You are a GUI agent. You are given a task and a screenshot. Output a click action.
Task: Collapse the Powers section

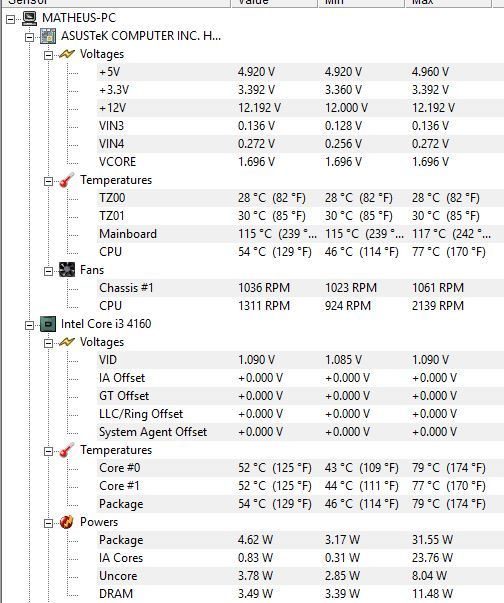pos(48,523)
